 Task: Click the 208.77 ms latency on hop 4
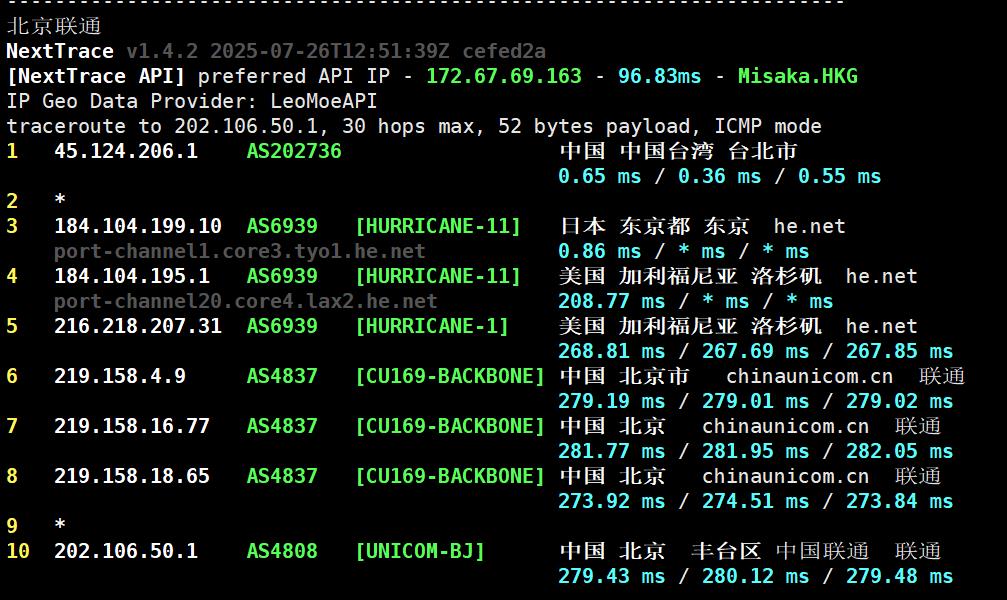[611, 301]
